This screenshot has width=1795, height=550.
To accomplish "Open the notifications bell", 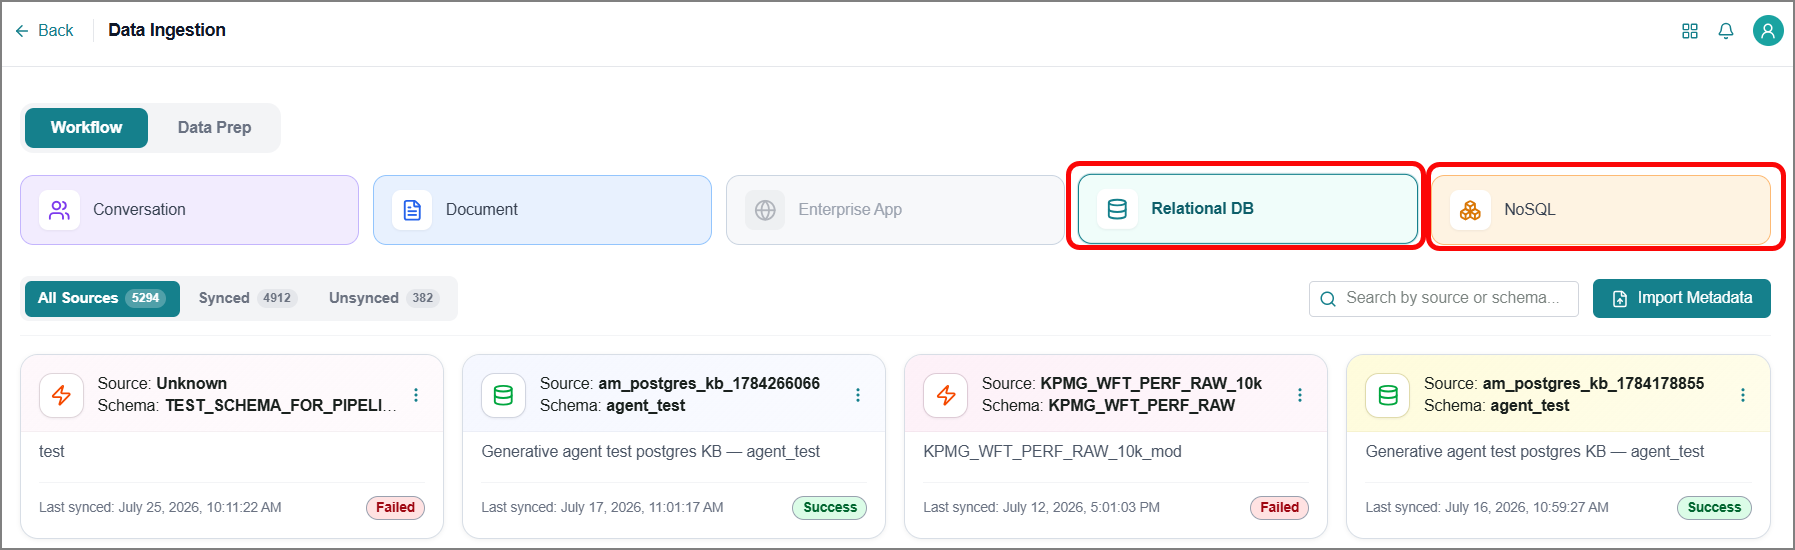I will coord(1726,31).
